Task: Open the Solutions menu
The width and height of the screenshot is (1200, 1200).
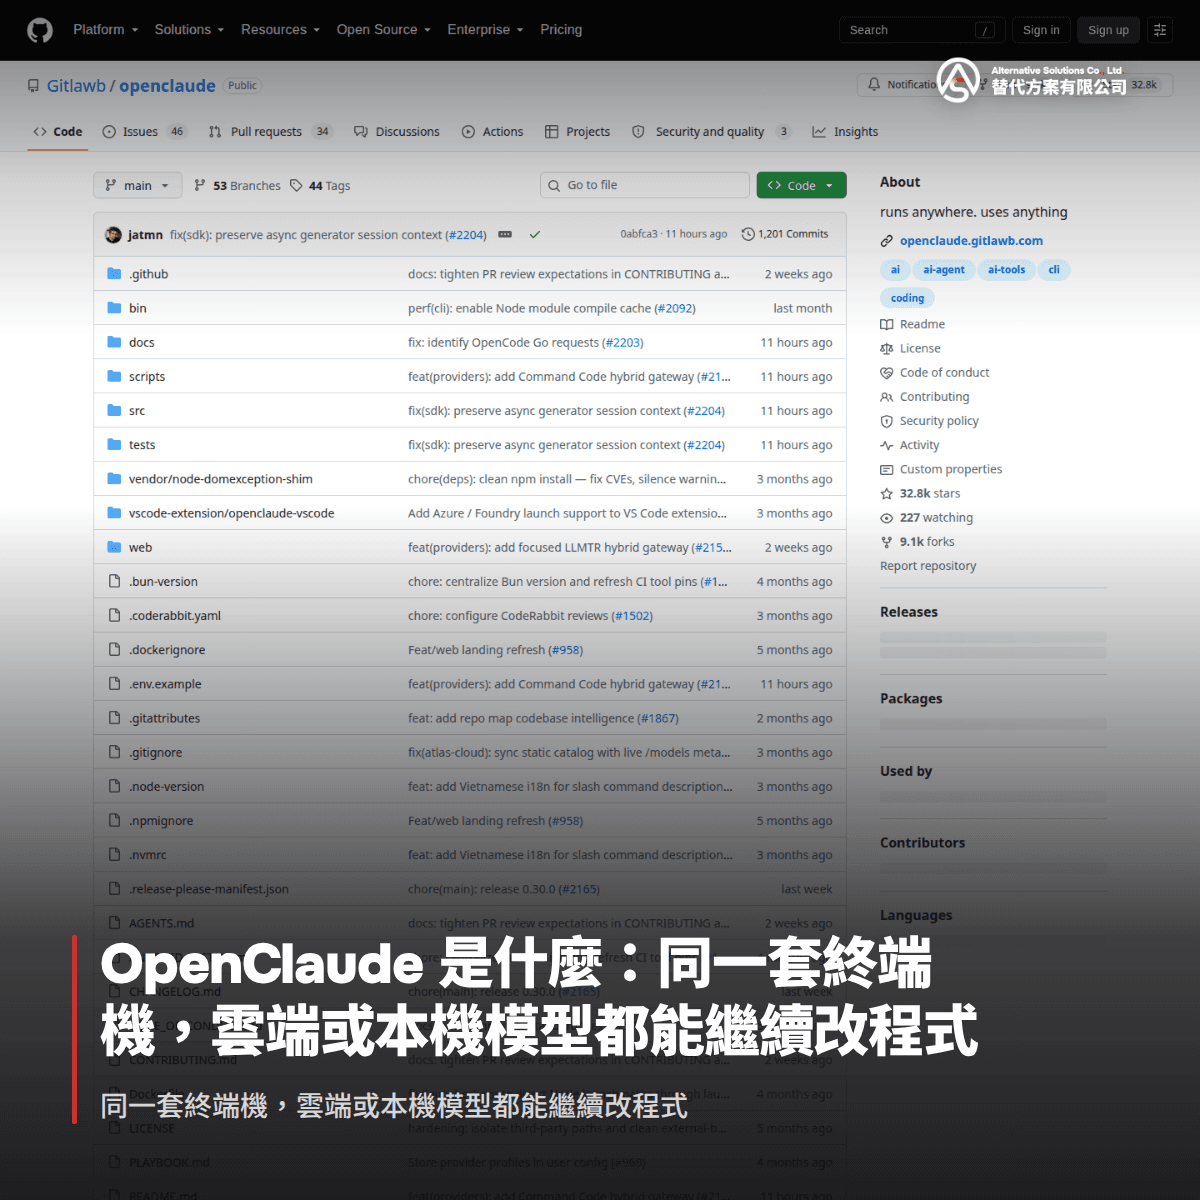Action: [x=189, y=30]
